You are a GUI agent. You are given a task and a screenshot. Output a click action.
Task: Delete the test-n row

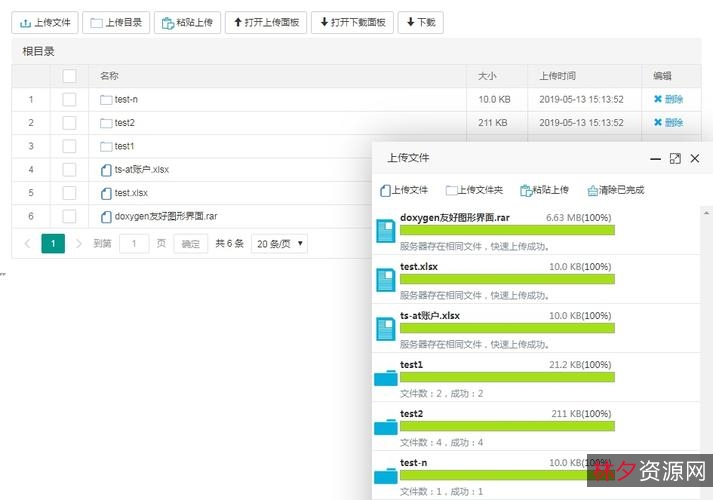[668, 99]
